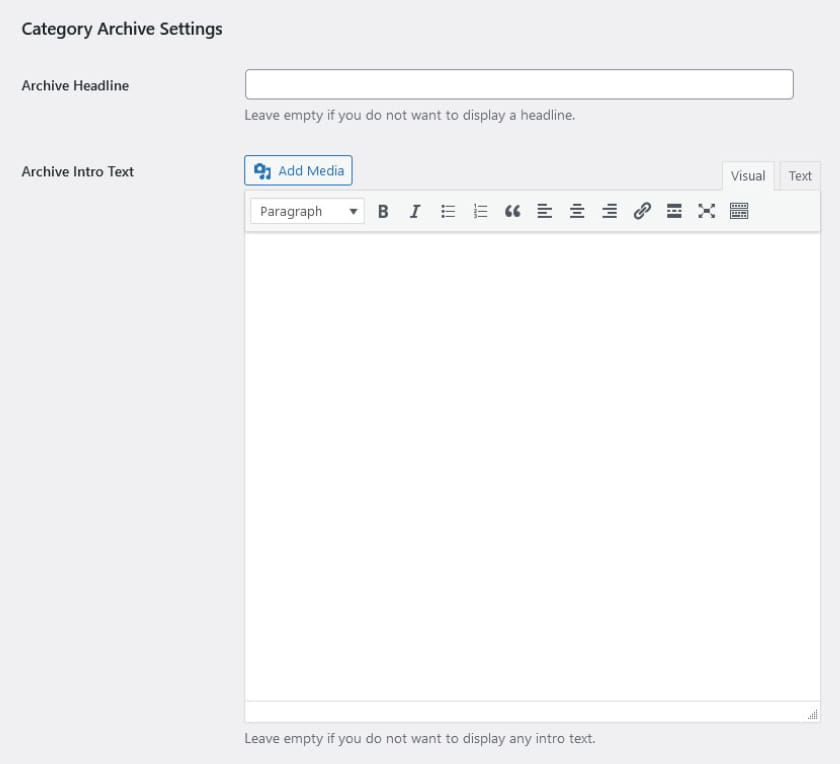840x764 pixels.
Task: Switch to the Text editor tab
Action: coord(800,176)
